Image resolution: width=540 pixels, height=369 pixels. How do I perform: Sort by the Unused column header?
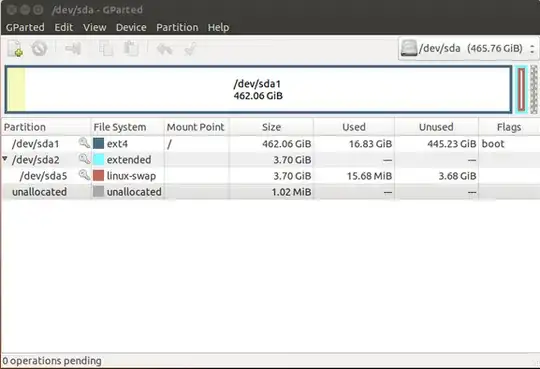(x=436, y=127)
